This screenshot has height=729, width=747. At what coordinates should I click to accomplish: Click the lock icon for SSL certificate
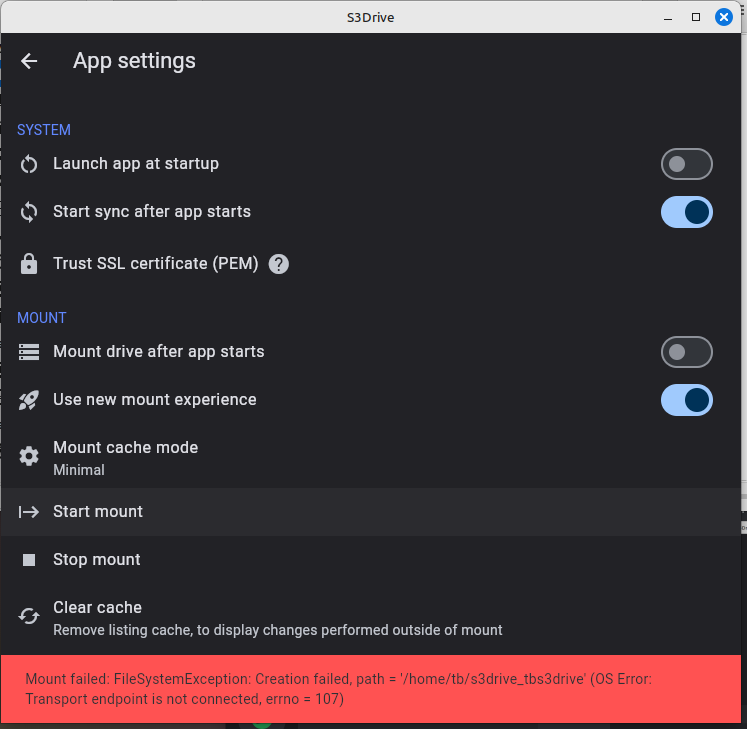point(29,263)
